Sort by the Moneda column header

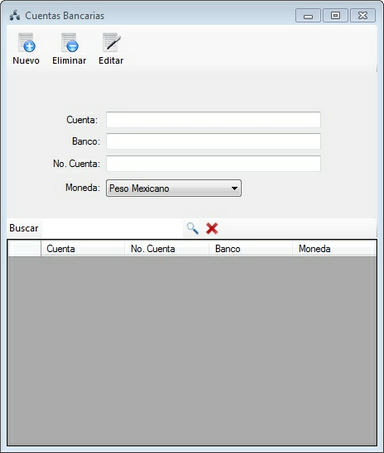pyautogui.click(x=334, y=249)
